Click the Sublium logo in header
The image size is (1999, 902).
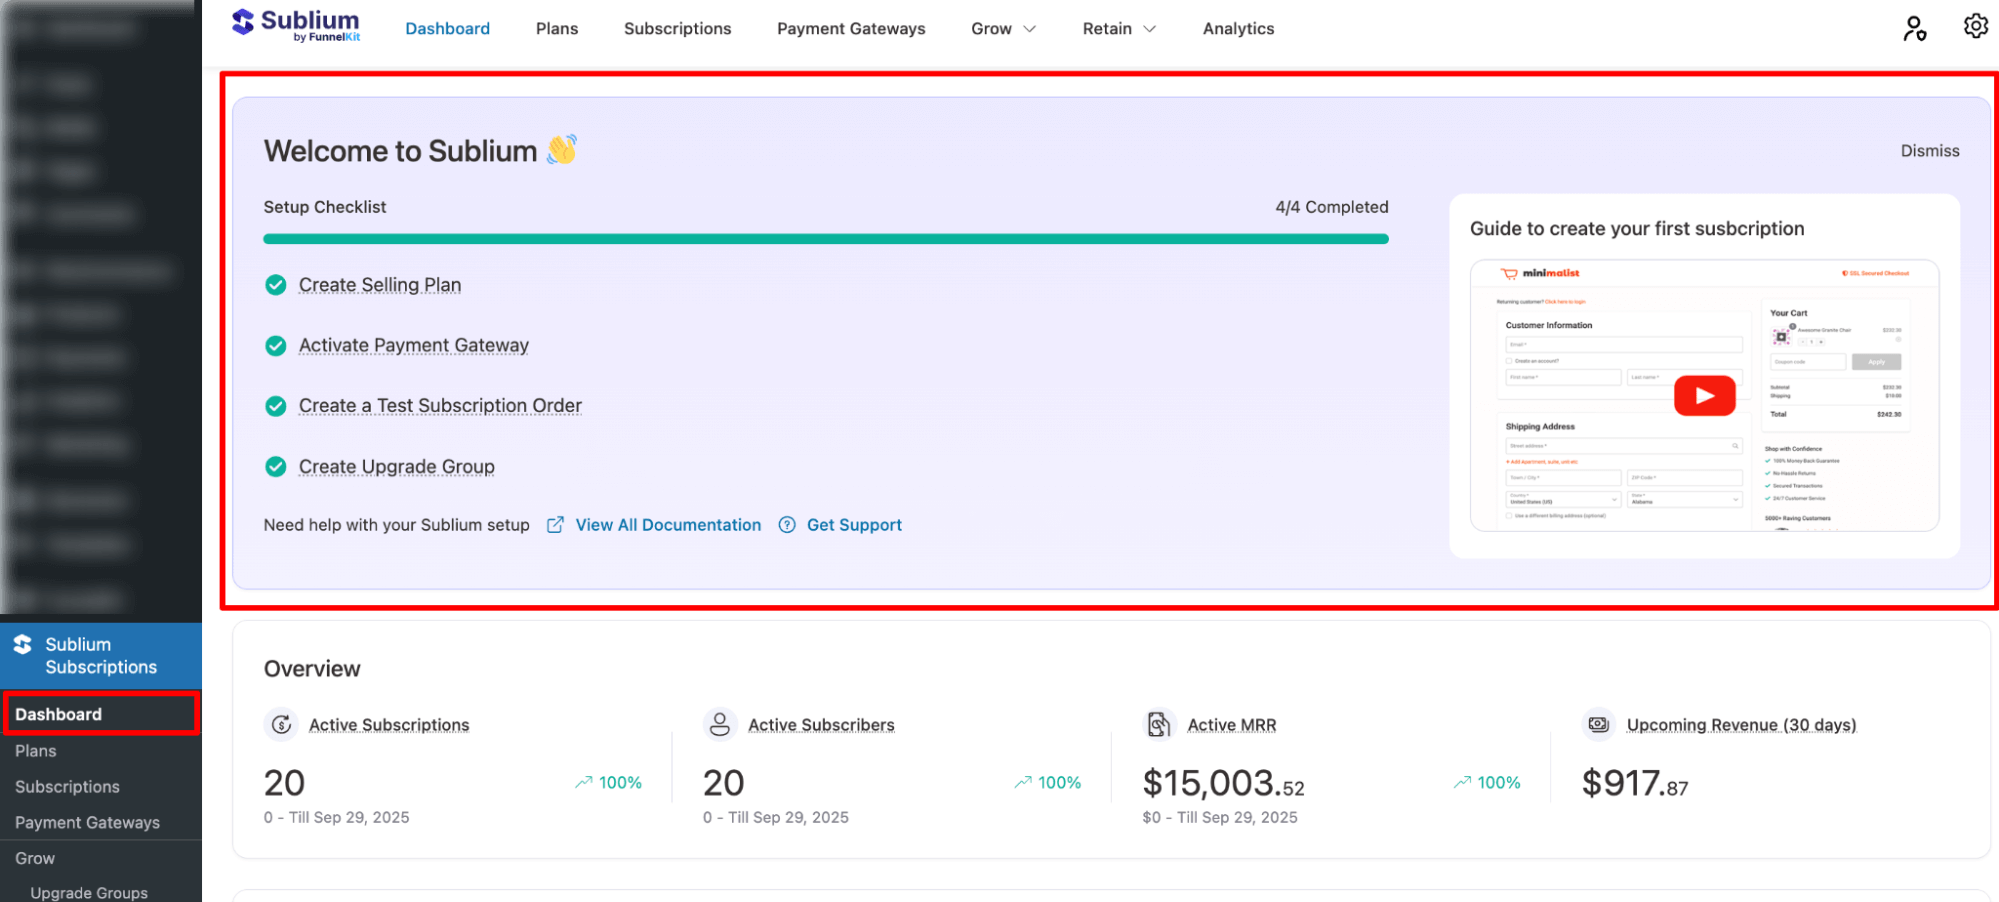click(x=295, y=26)
